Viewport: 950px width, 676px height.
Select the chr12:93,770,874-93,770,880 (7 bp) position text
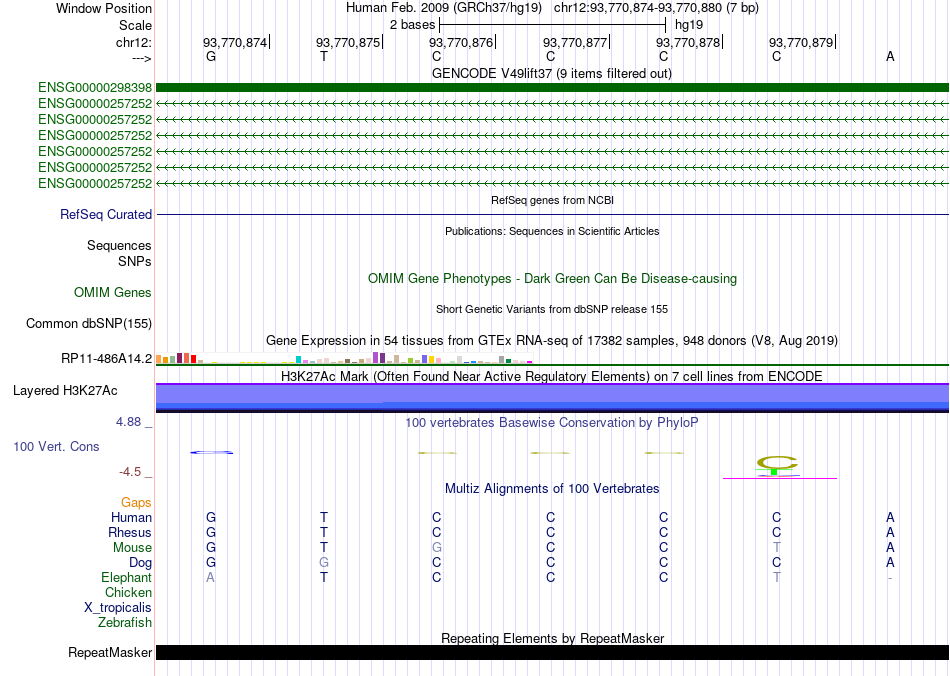click(656, 8)
